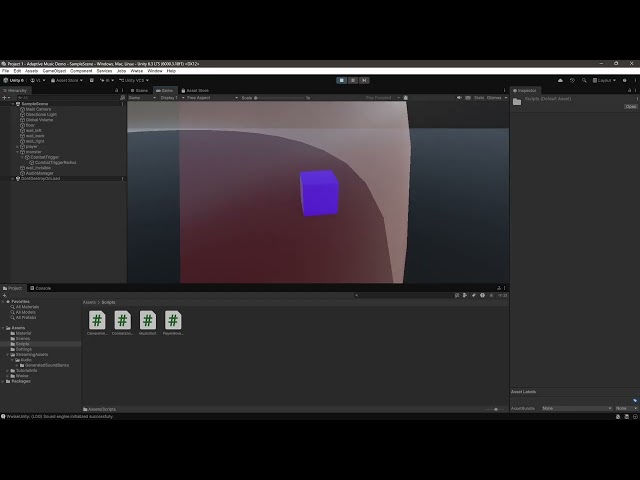The height and width of the screenshot is (480, 640).
Task: Toggle Gizmos in Game view
Action: click(x=494, y=98)
